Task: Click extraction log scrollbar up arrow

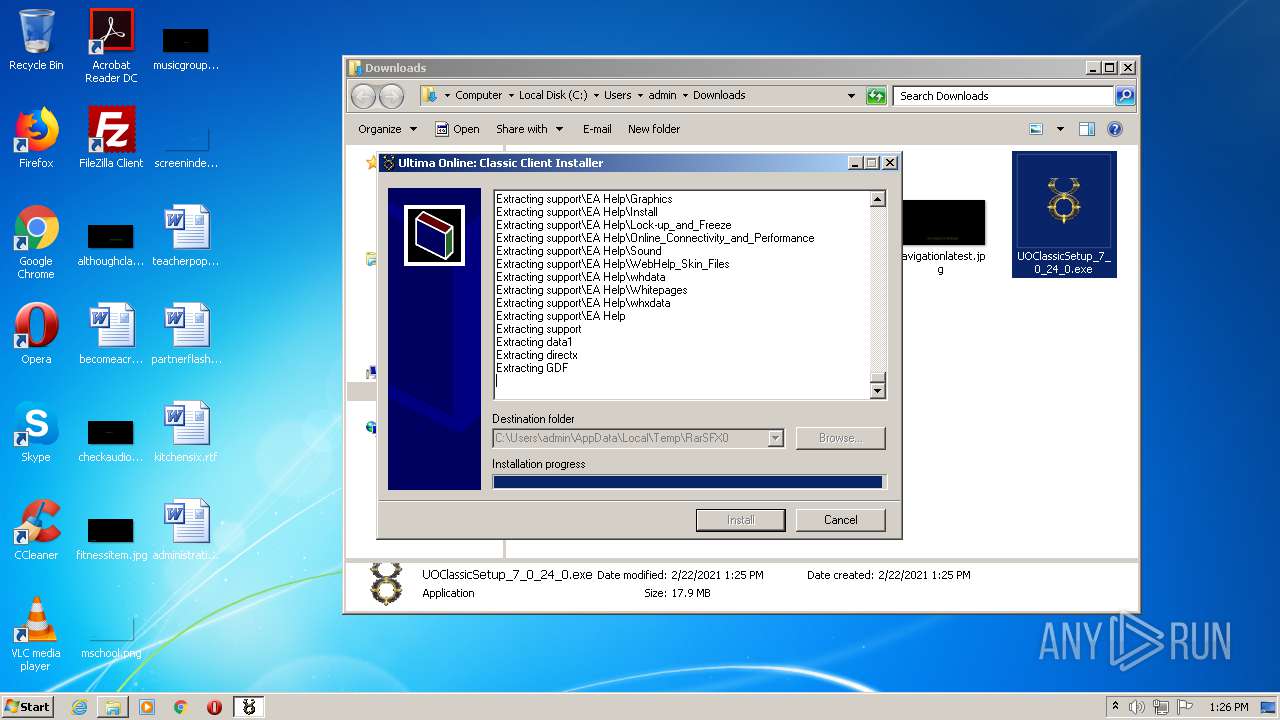Action: (877, 199)
